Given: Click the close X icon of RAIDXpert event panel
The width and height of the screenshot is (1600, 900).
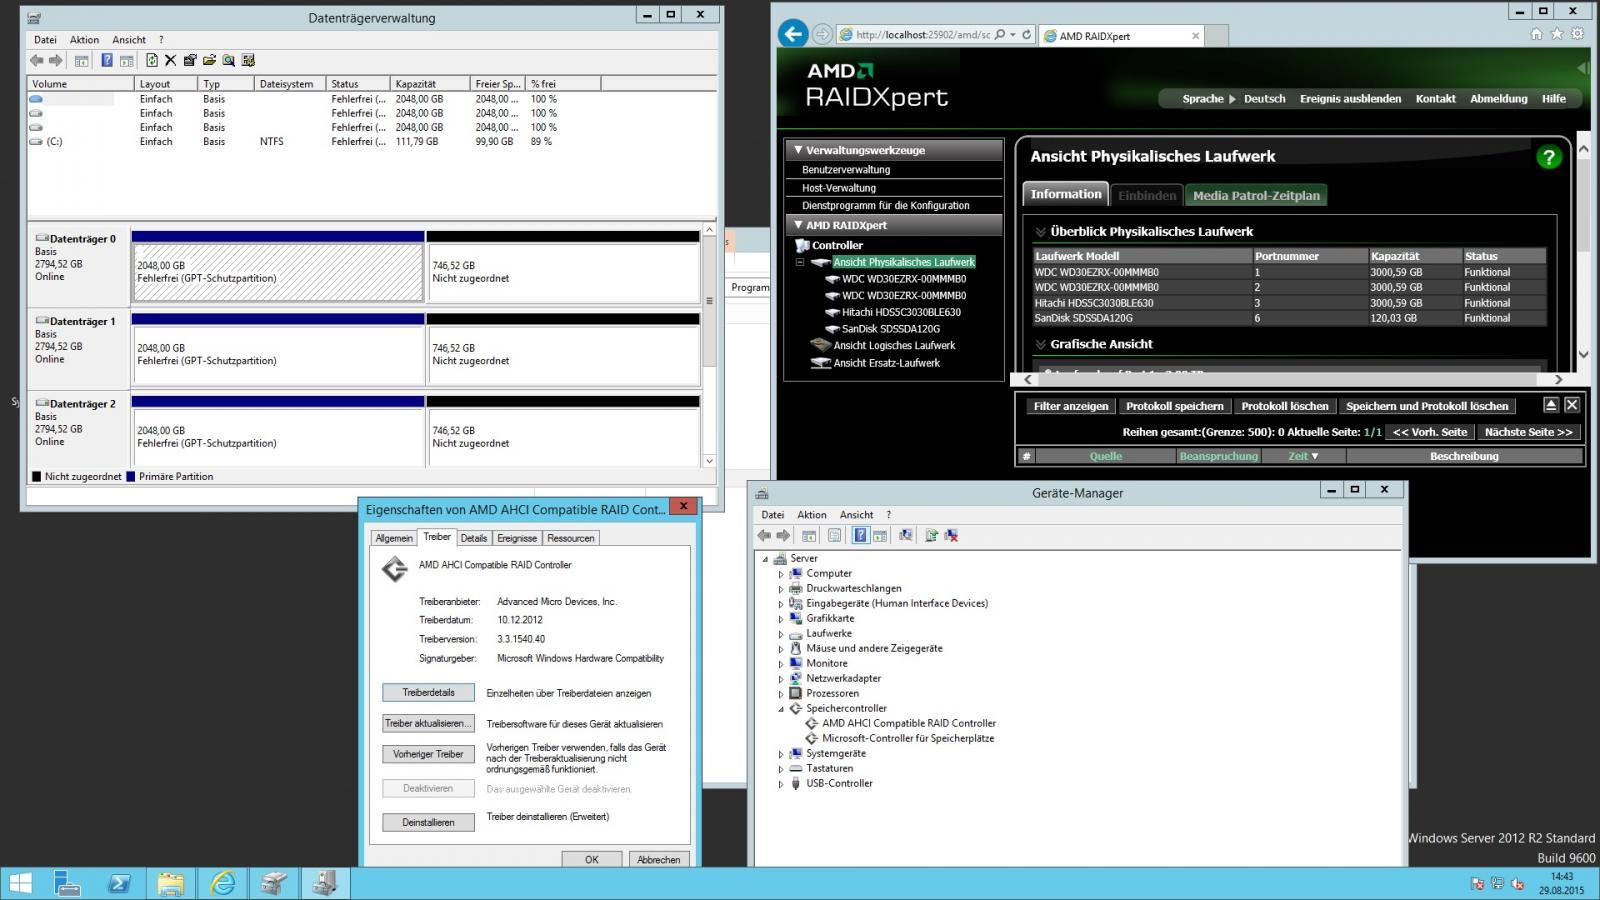Looking at the screenshot, I should pyautogui.click(x=1572, y=405).
